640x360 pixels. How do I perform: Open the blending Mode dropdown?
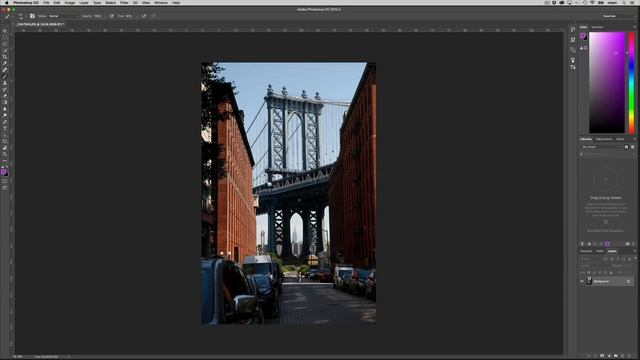pos(63,16)
